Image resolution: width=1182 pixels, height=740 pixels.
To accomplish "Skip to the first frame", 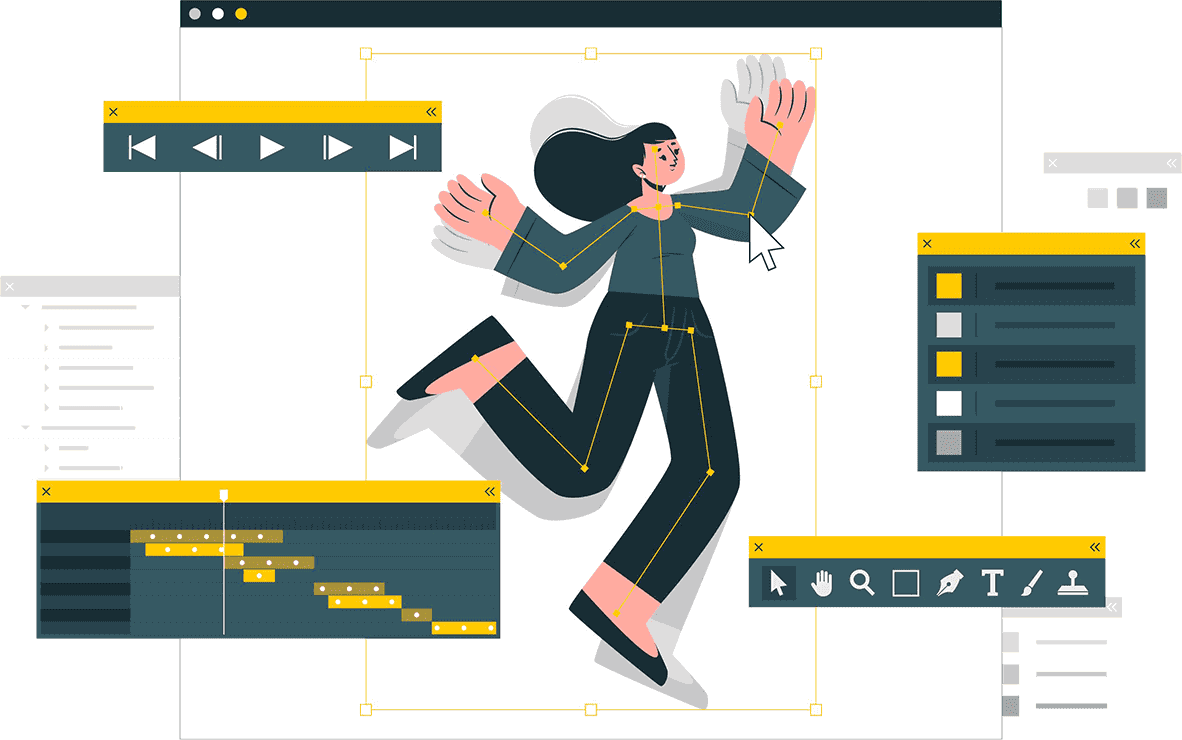I will (142, 148).
